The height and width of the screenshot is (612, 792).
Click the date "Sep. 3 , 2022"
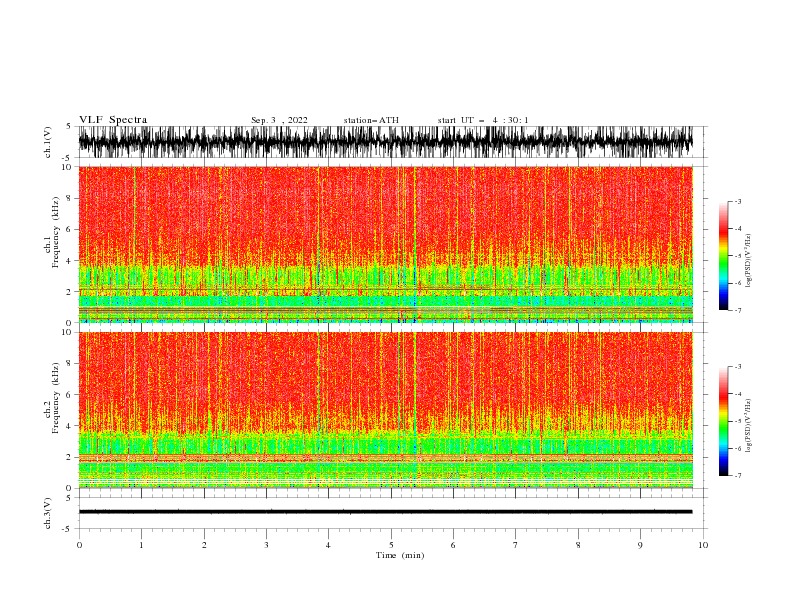coord(279,120)
